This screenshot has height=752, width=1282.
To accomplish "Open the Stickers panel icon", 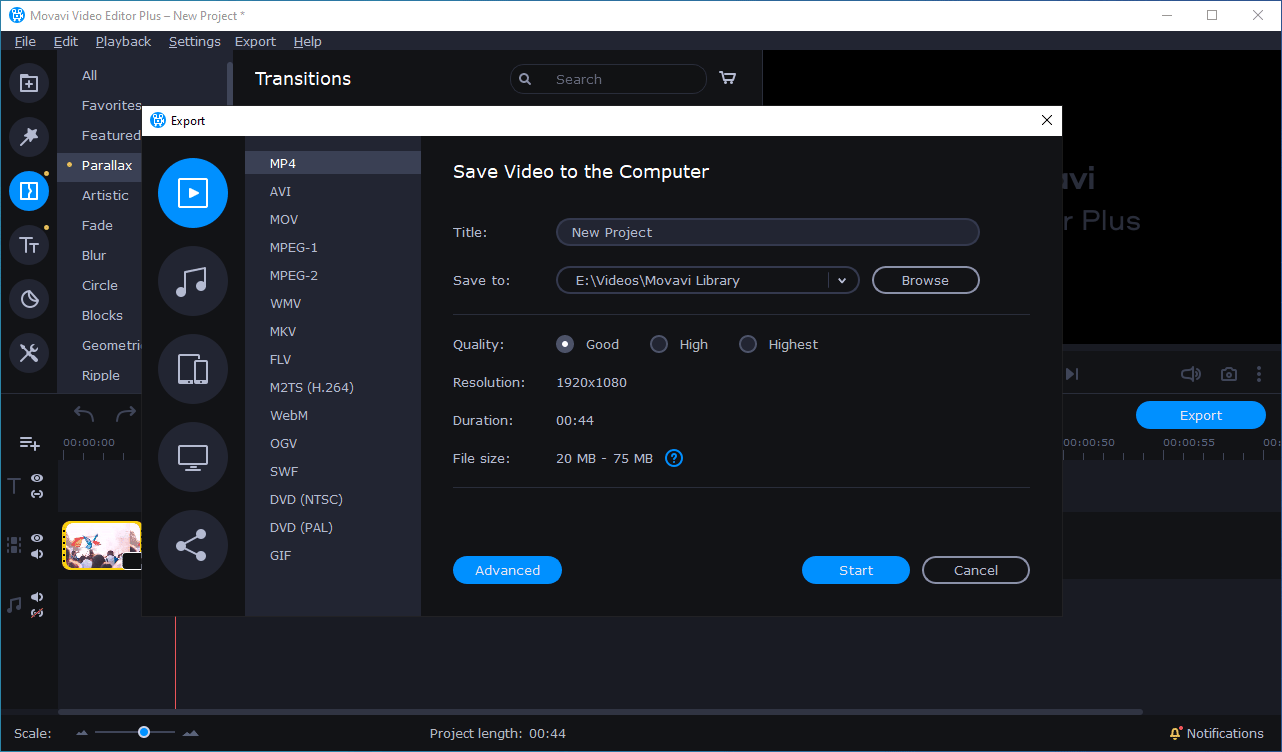I will 29,299.
